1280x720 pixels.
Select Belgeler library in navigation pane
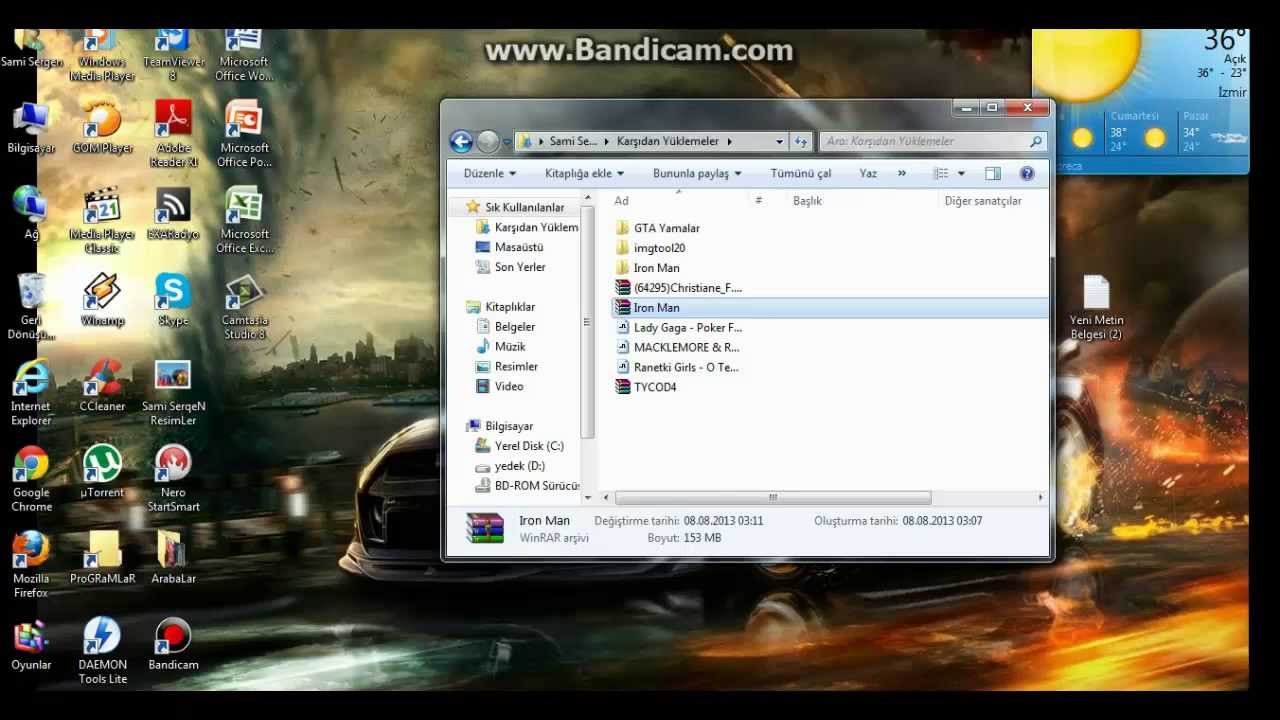[514, 327]
